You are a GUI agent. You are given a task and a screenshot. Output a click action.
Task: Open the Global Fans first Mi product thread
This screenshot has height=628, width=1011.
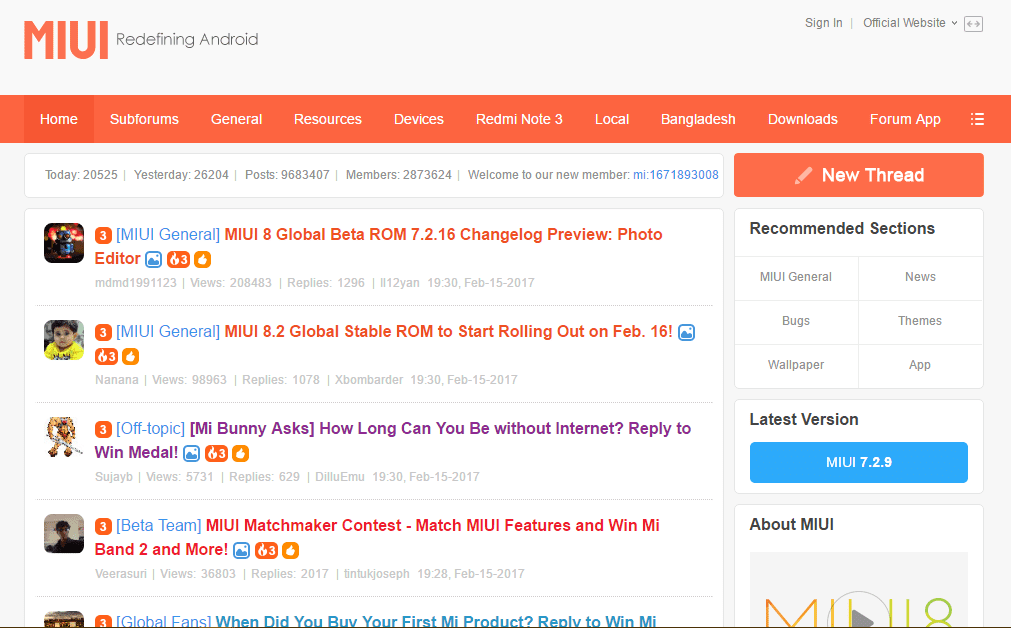(x=436, y=620)
